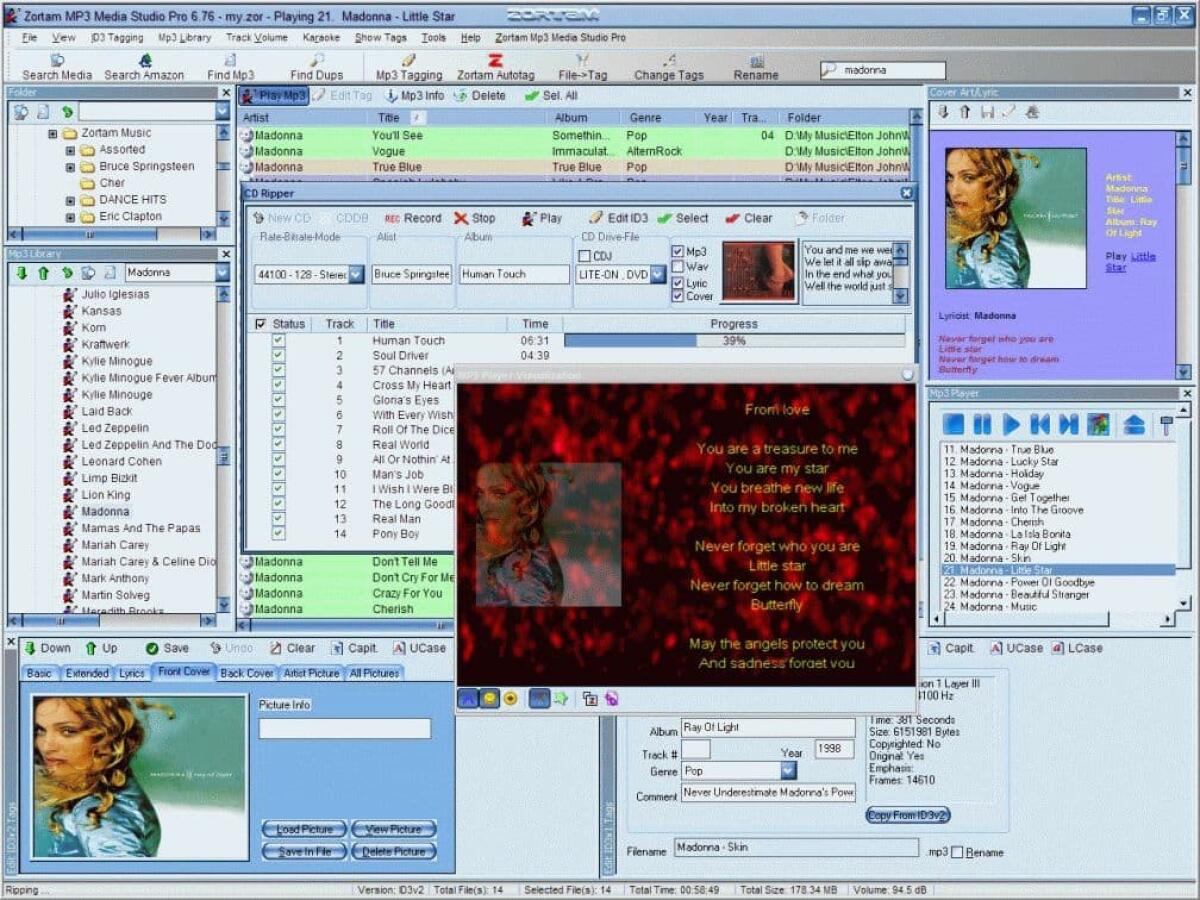Switch to the Back Cover tab
Screen dimensions: 1200x900
click(246, 673)
